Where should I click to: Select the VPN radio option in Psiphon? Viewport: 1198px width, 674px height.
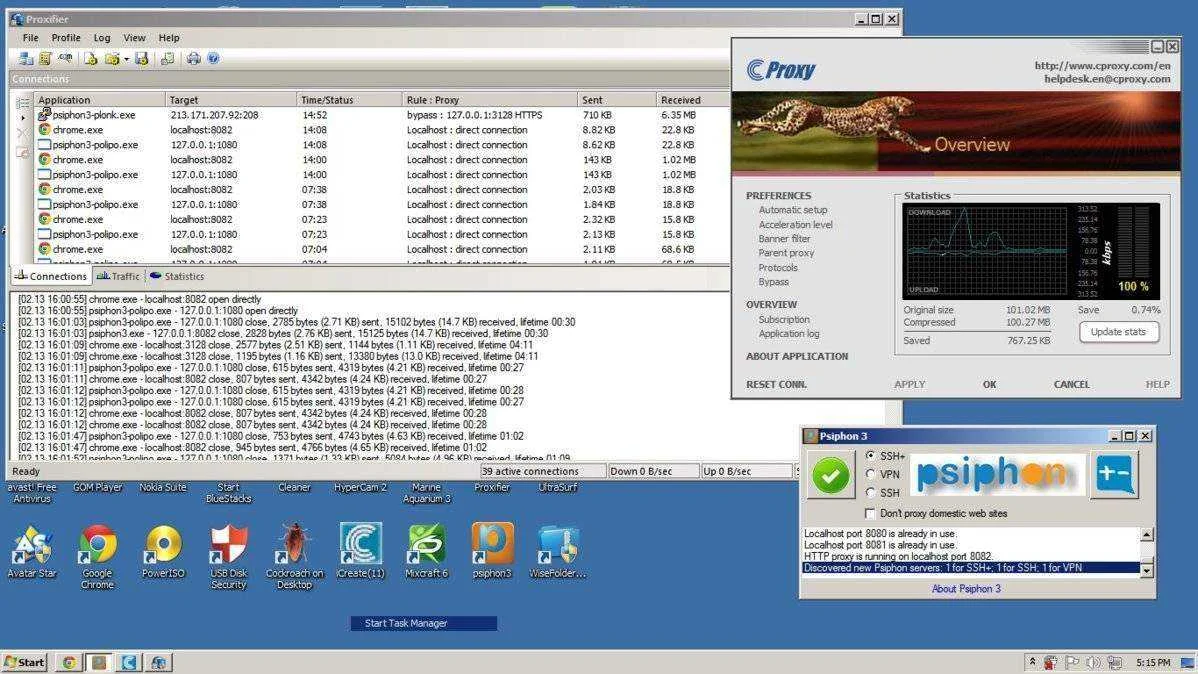coord(870,475)
